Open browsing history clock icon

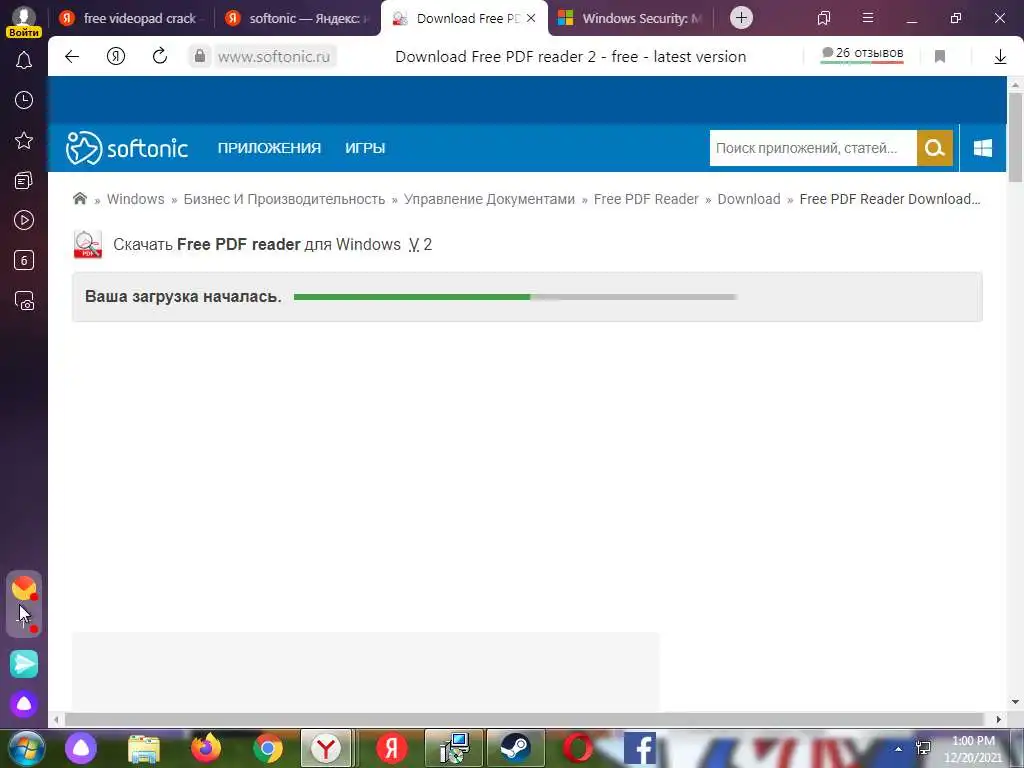point(24,100)
